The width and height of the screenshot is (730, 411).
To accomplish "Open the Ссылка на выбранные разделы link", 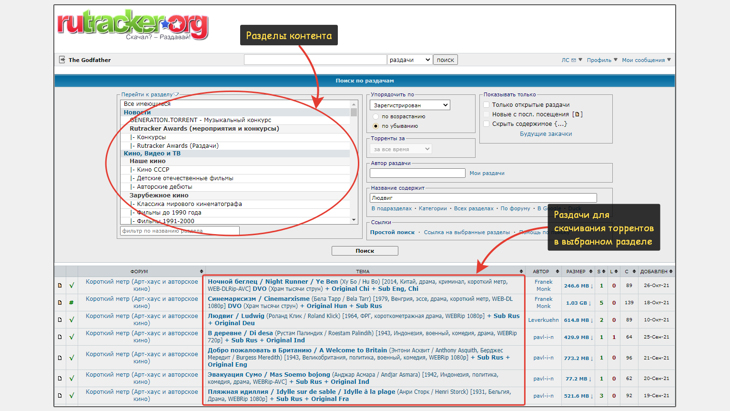I will click(466, 232).
